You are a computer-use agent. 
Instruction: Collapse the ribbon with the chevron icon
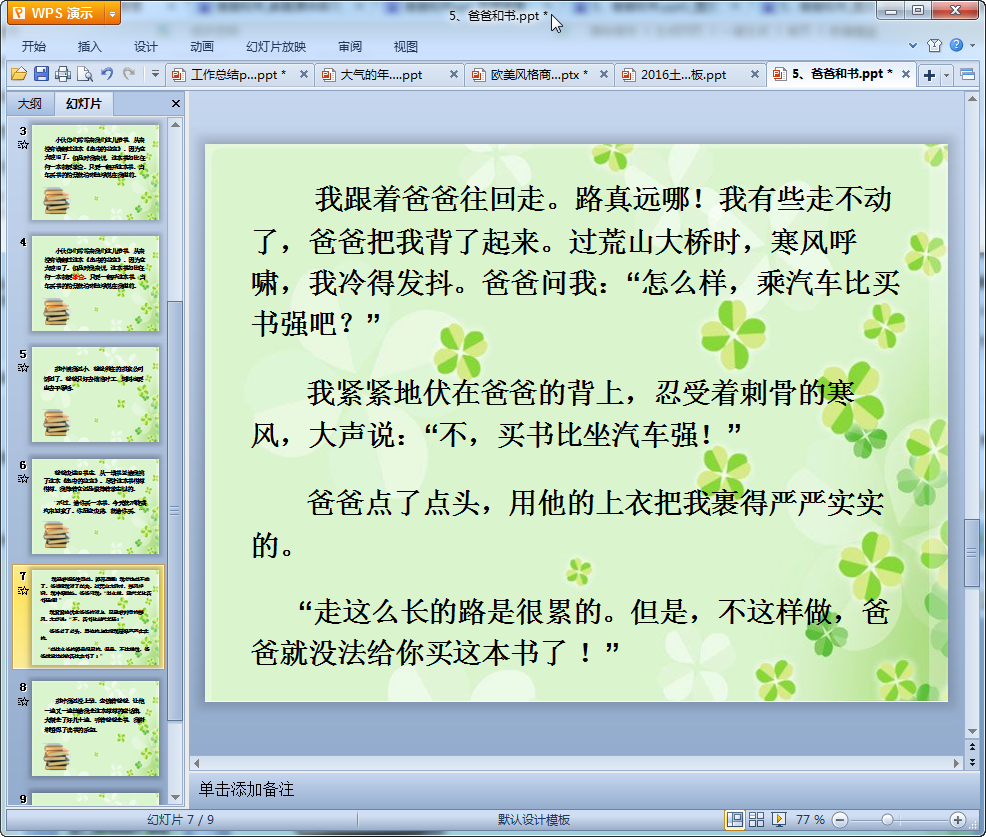913,45
